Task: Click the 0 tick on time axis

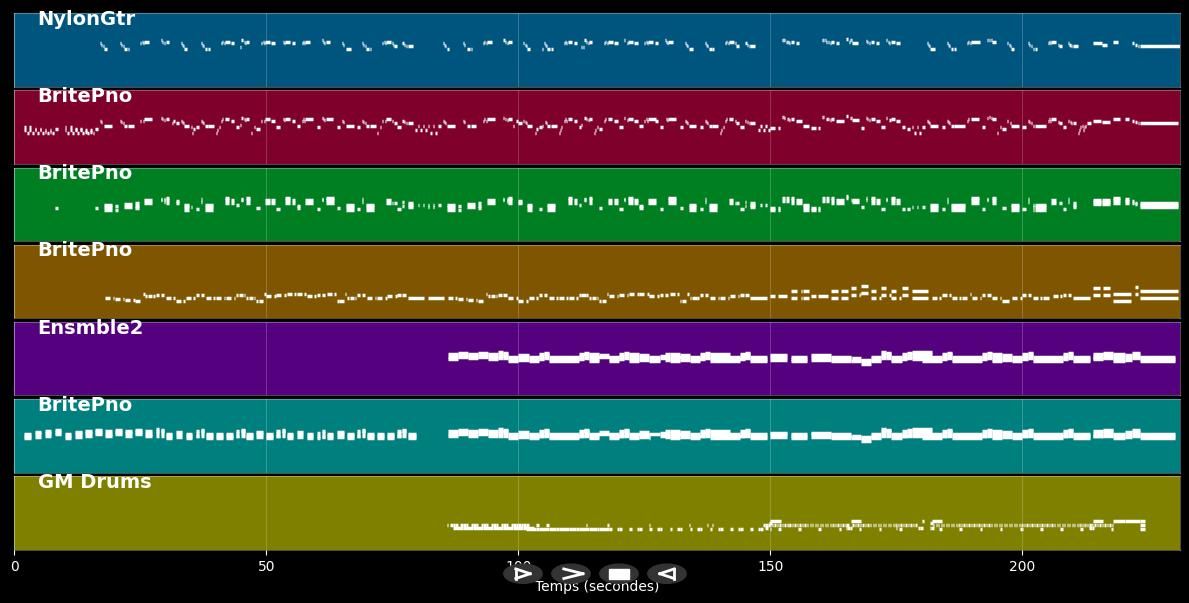Action: coord(14,567)
